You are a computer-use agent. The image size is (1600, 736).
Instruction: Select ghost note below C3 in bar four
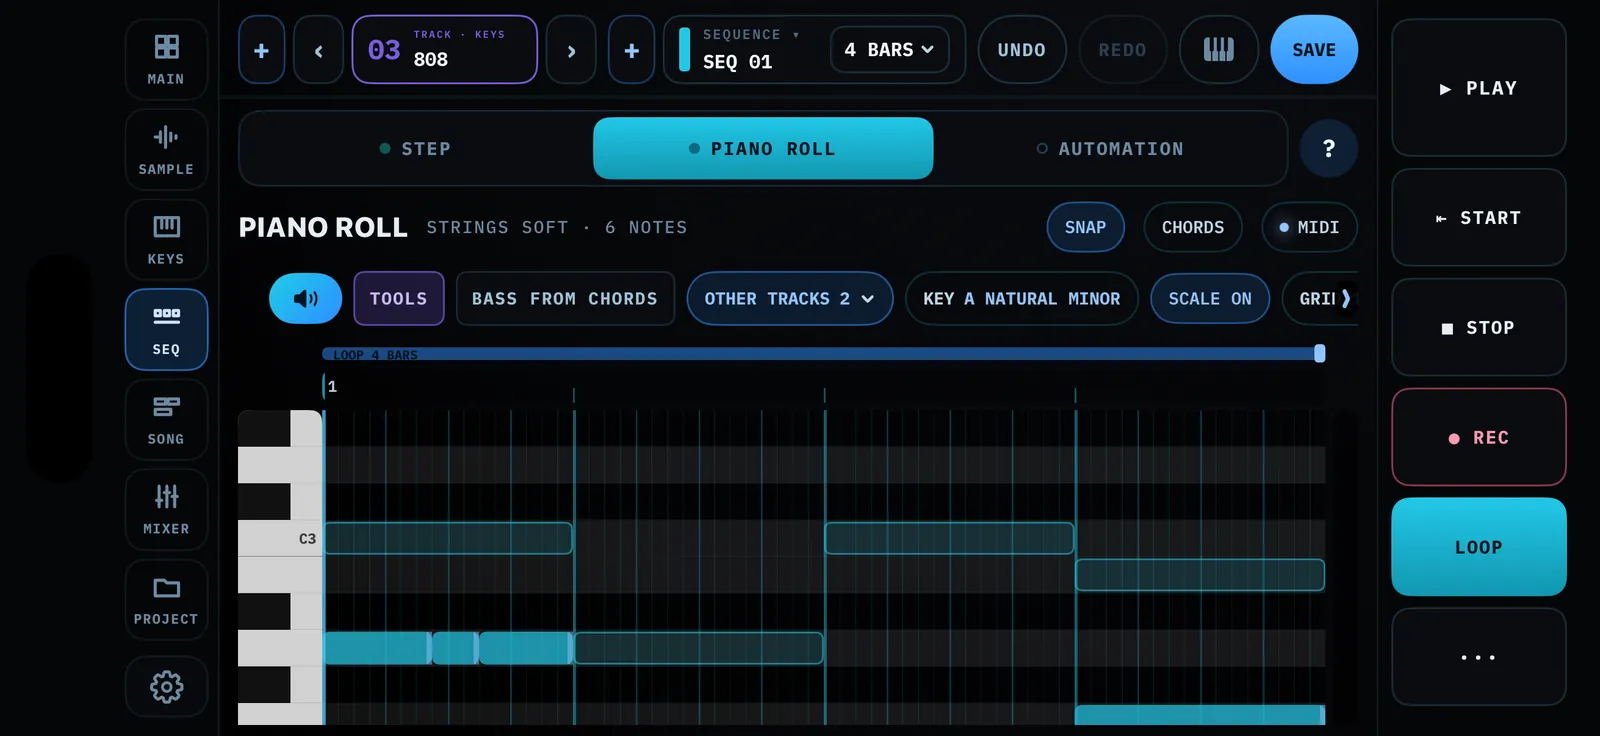1200,575
